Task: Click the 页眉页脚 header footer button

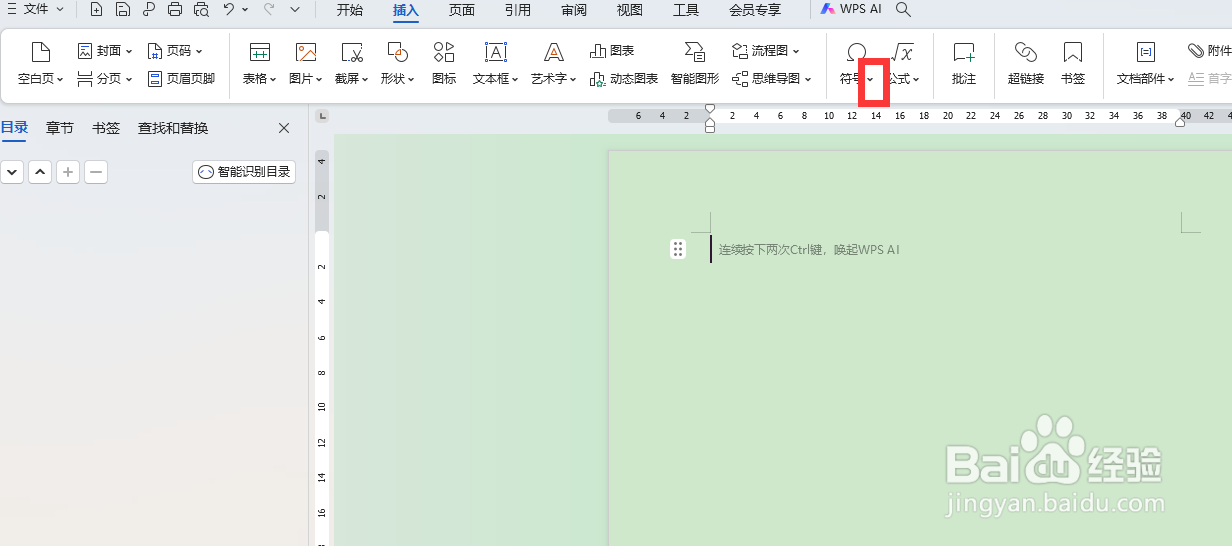Action: 181,78
